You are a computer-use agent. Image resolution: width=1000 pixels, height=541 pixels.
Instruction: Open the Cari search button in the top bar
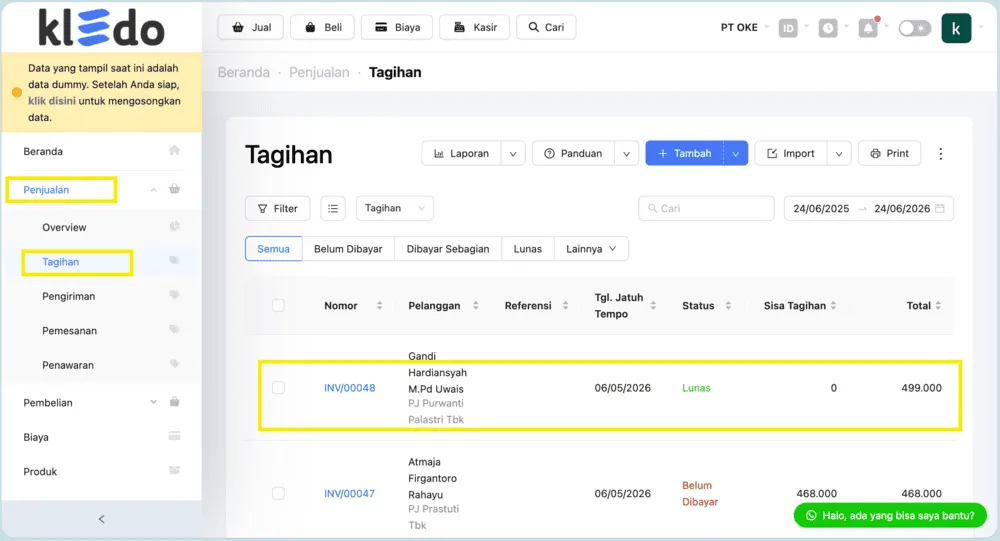point(546,27)
